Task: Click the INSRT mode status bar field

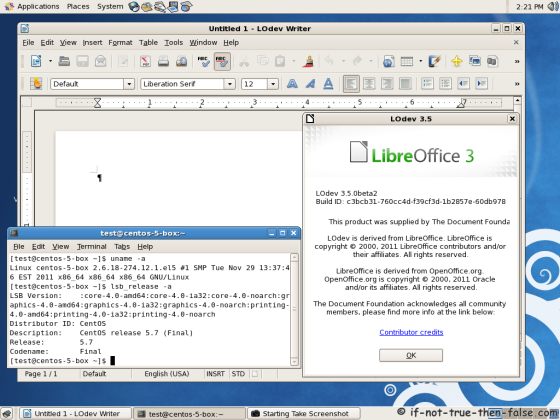Action: pyautogui.click(x=215, y=374)
